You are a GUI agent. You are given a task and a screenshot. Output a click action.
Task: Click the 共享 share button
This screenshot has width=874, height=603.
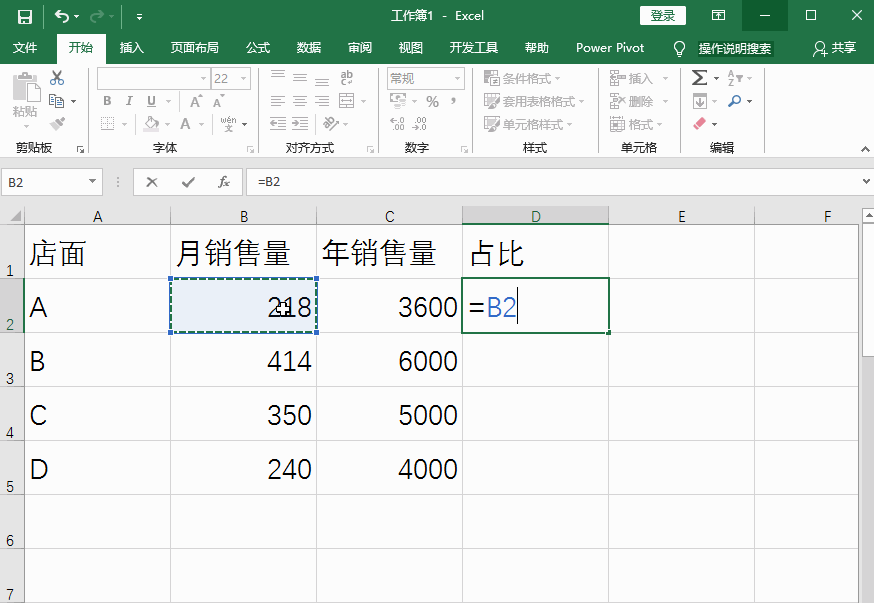(834, 48)
